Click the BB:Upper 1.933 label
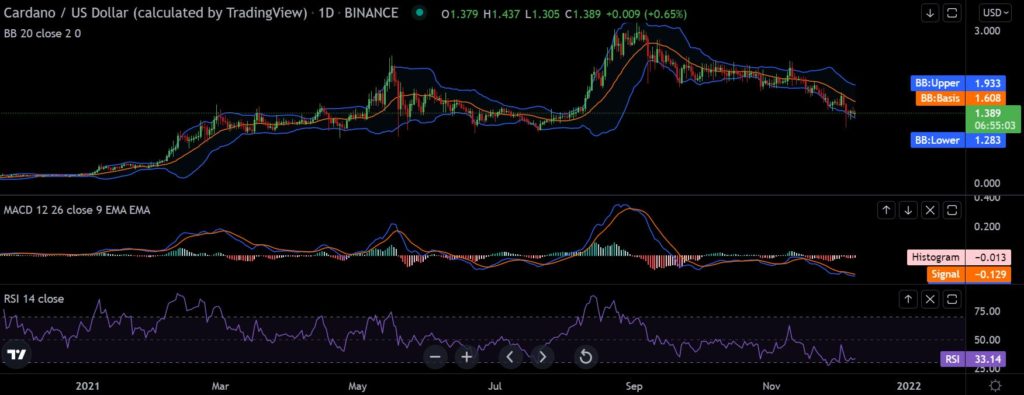The height and width of the screenshot is (395, 1024). pyautogui.click(x=957, y=84)
